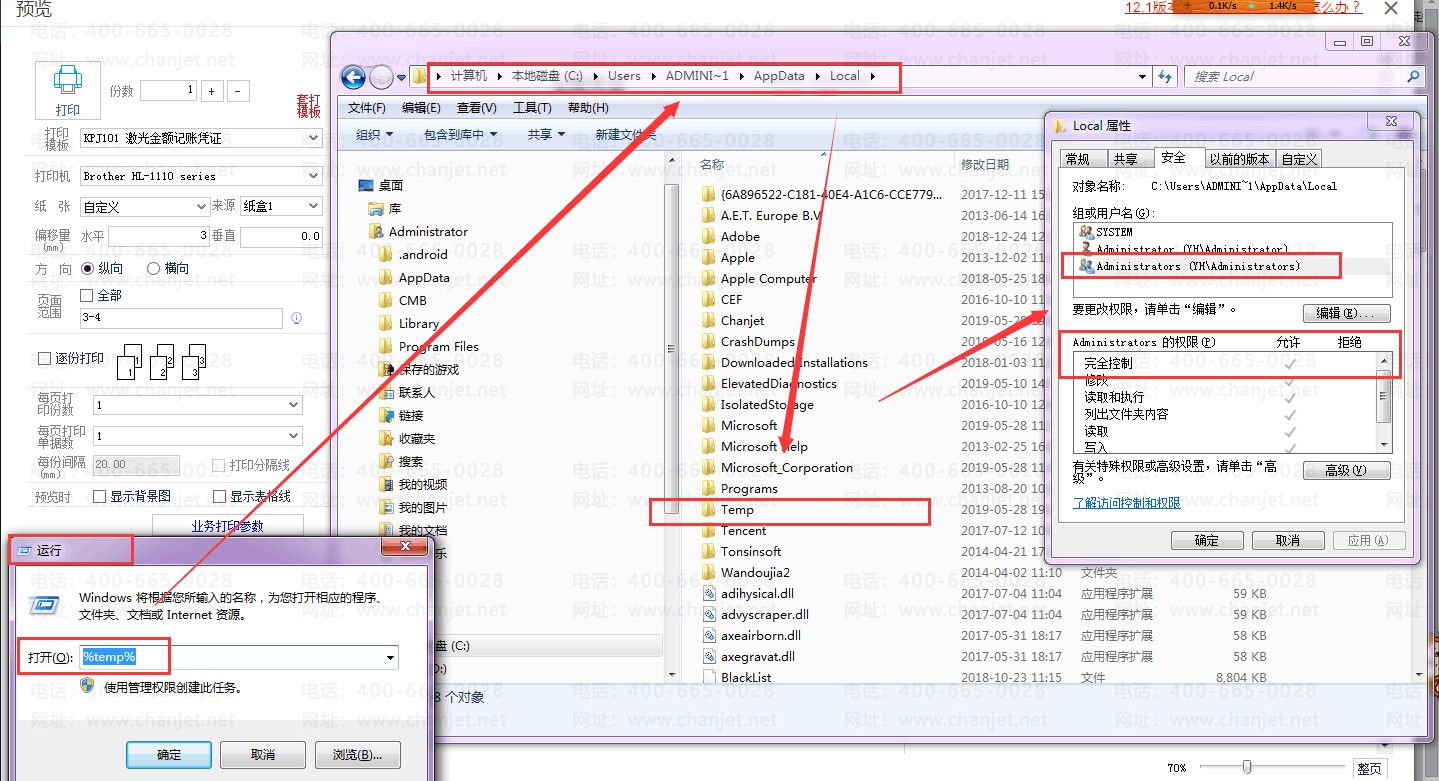The image size is (1439, 781).
Task: Click the axeairborn.dll file icon
Action: pyautogui.click(x=708, y=636)
